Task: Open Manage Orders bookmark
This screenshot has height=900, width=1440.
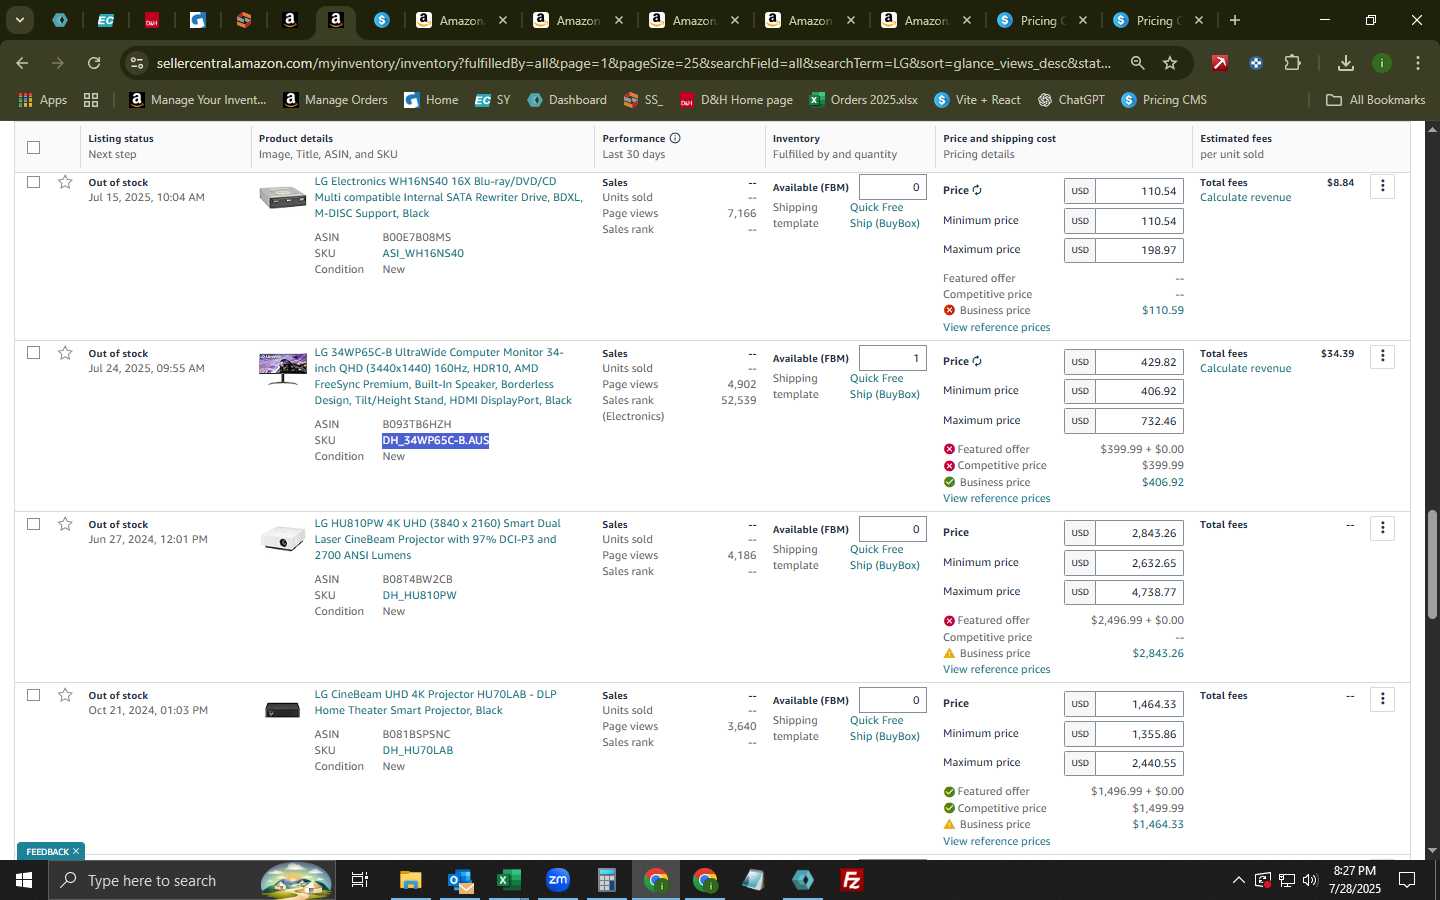Action: pyautogui.click(x=336, y=100)
